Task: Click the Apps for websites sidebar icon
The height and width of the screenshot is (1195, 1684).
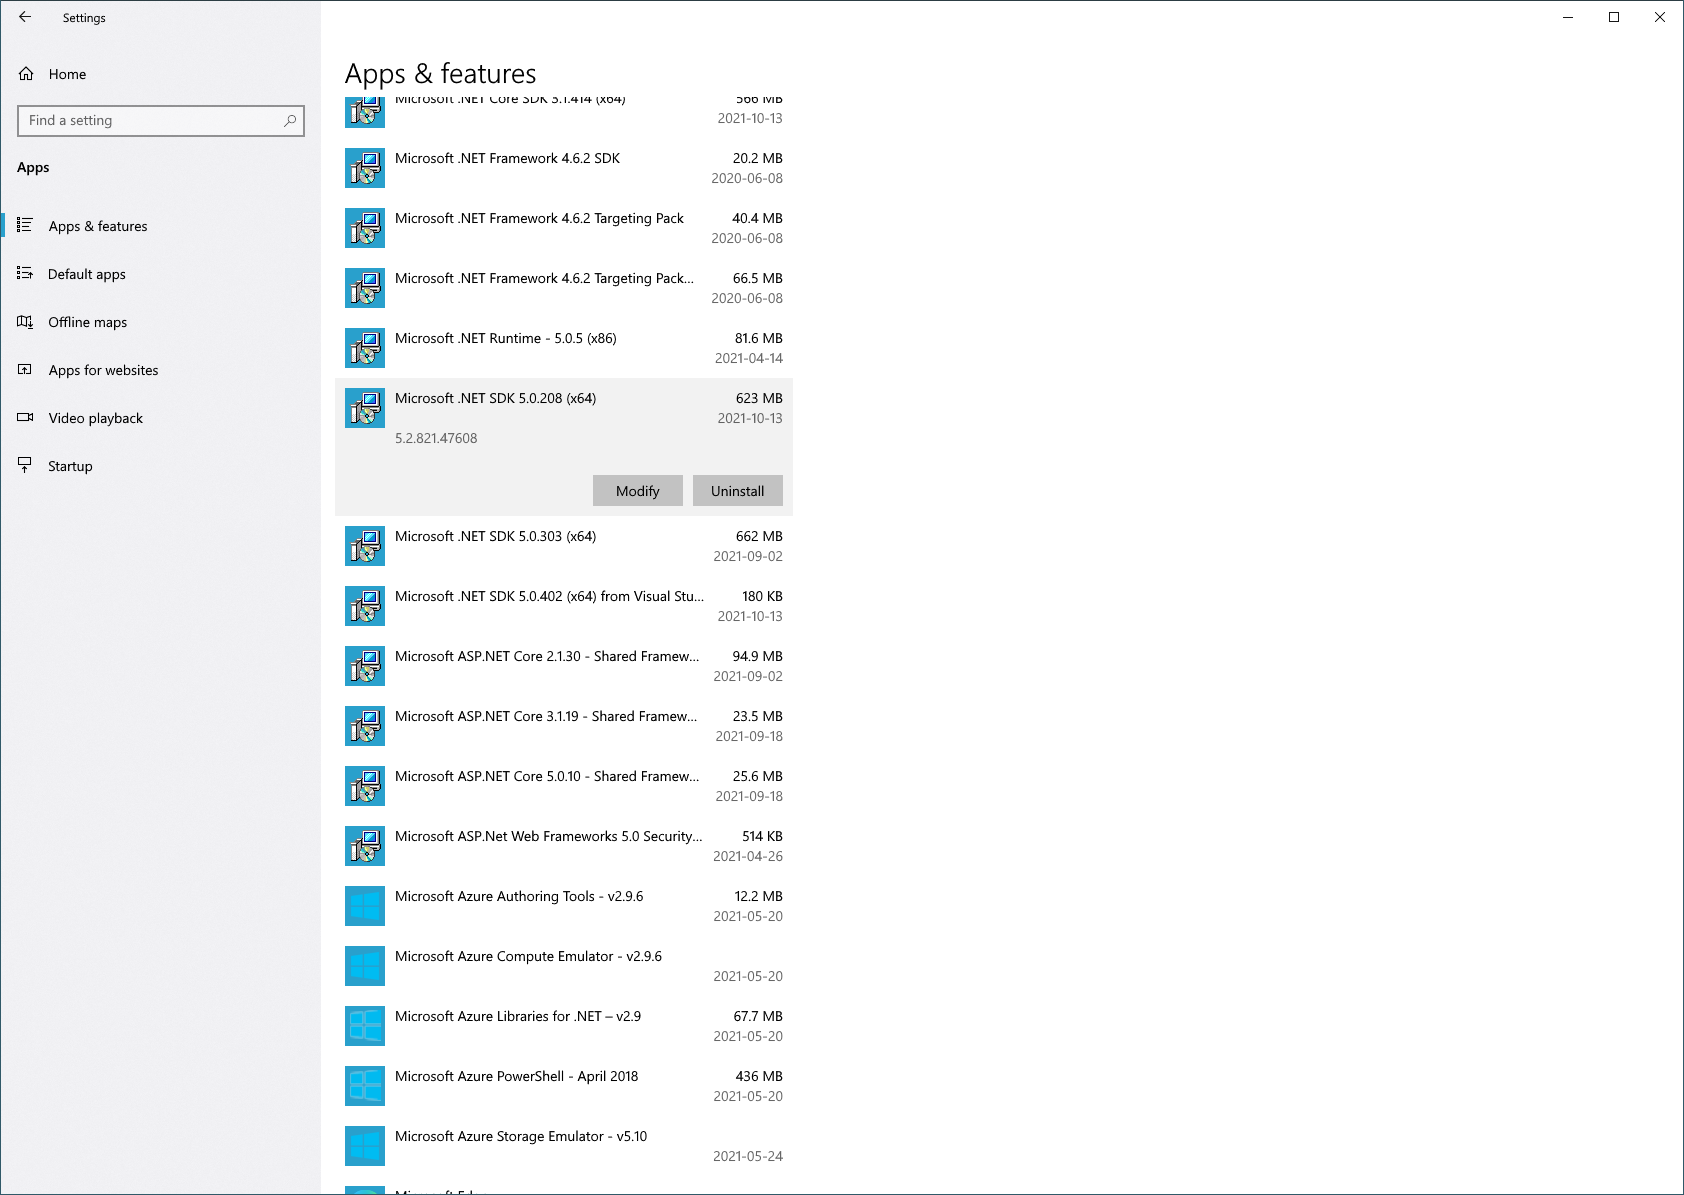Action: click(x=25, y=369)
